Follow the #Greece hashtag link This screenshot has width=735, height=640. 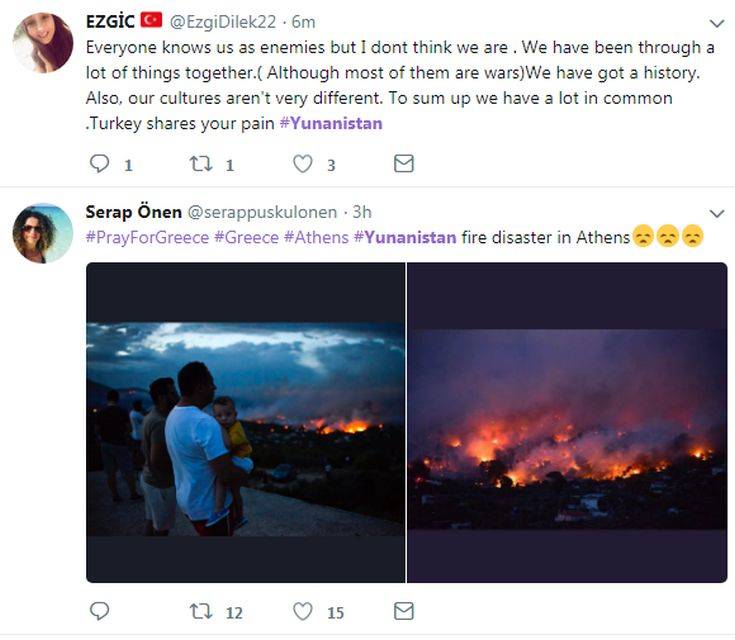coord(246,237)
